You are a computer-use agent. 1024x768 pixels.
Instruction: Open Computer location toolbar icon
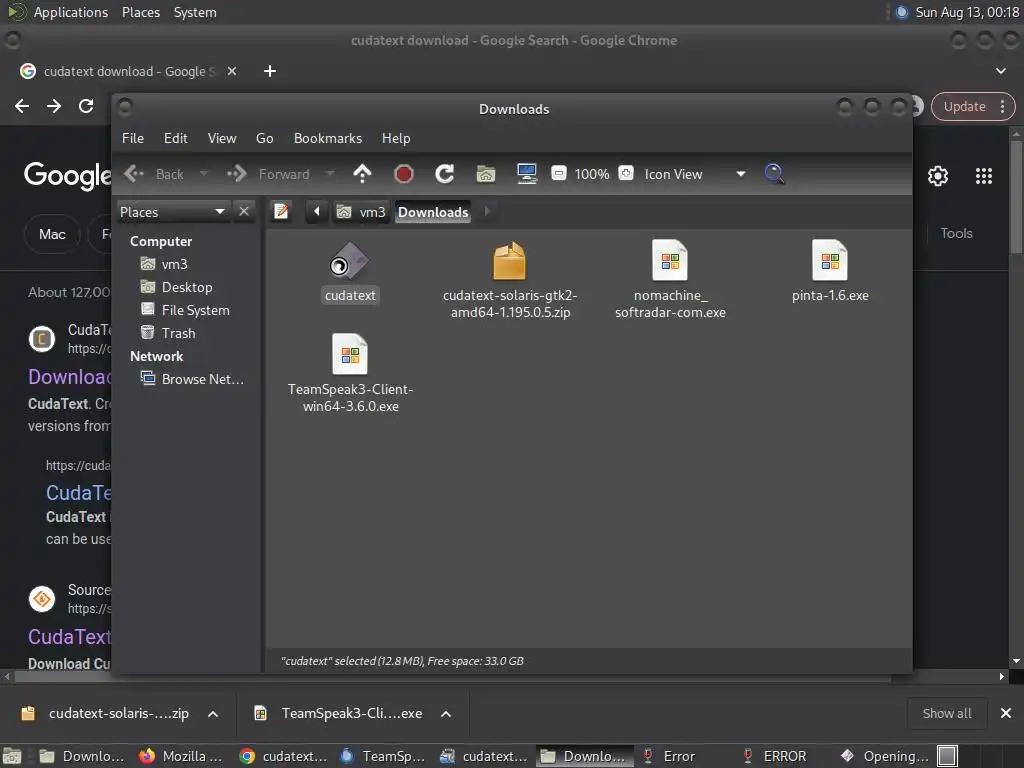[x=526, y=174]
